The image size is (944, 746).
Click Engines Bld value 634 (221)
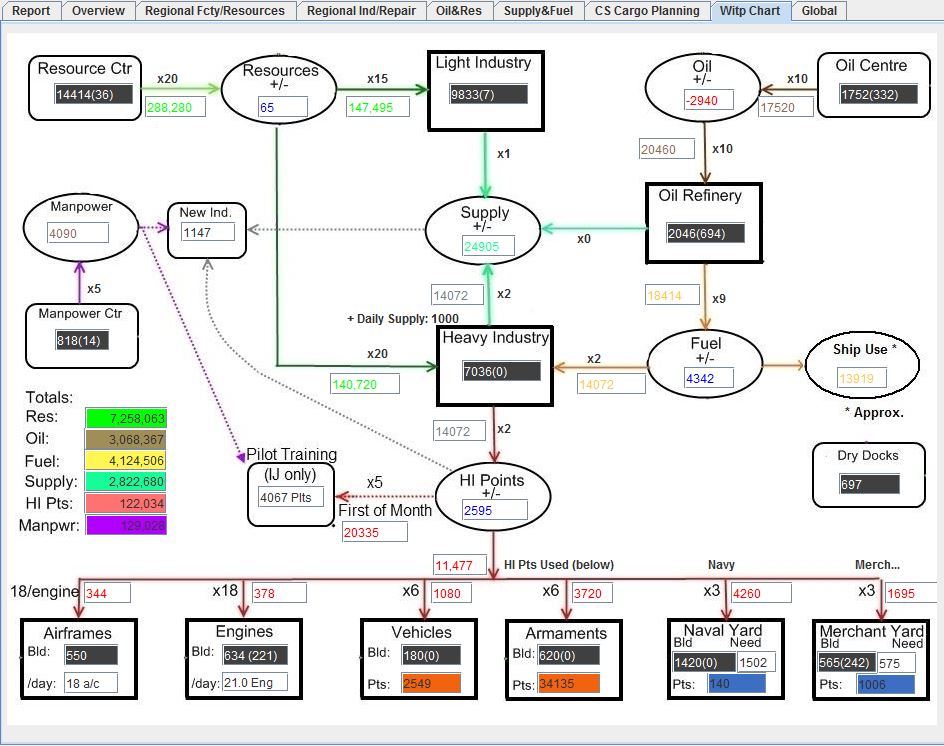point(255,655)
